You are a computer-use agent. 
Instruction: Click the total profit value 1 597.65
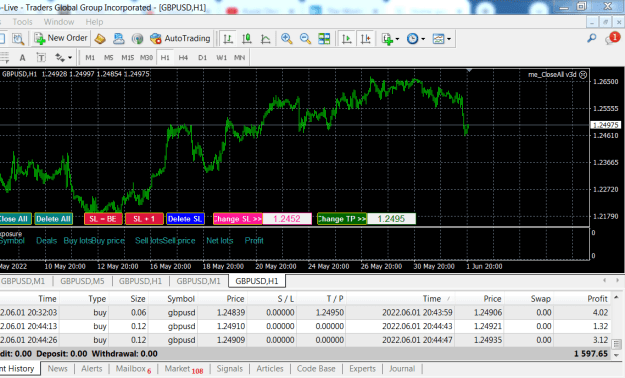coord(591,354)
